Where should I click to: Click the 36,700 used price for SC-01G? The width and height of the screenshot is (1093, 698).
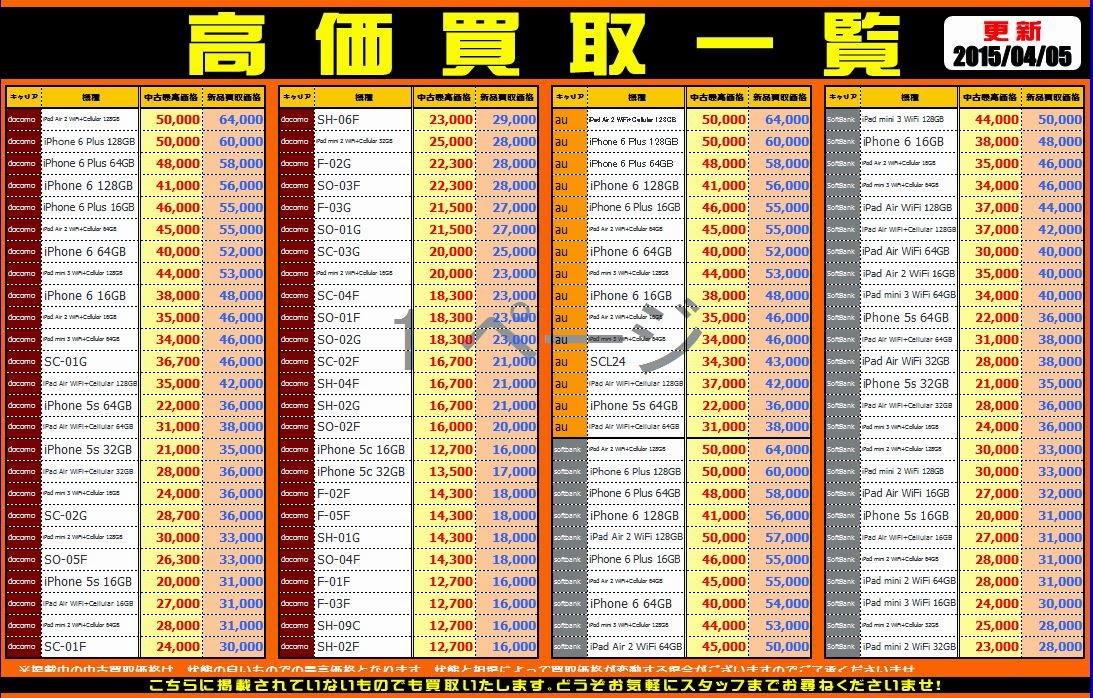click(178, 362)
